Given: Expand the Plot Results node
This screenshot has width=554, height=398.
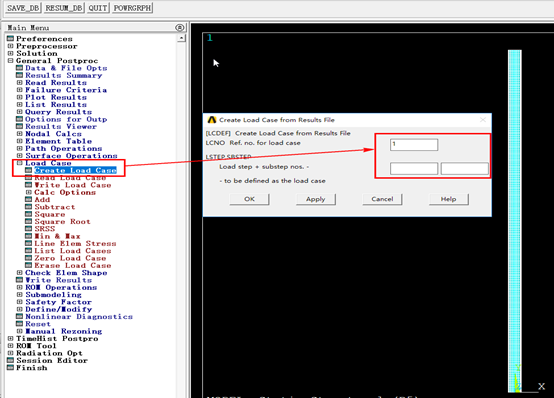Looking at the screenshot, I should pos(19,97).
